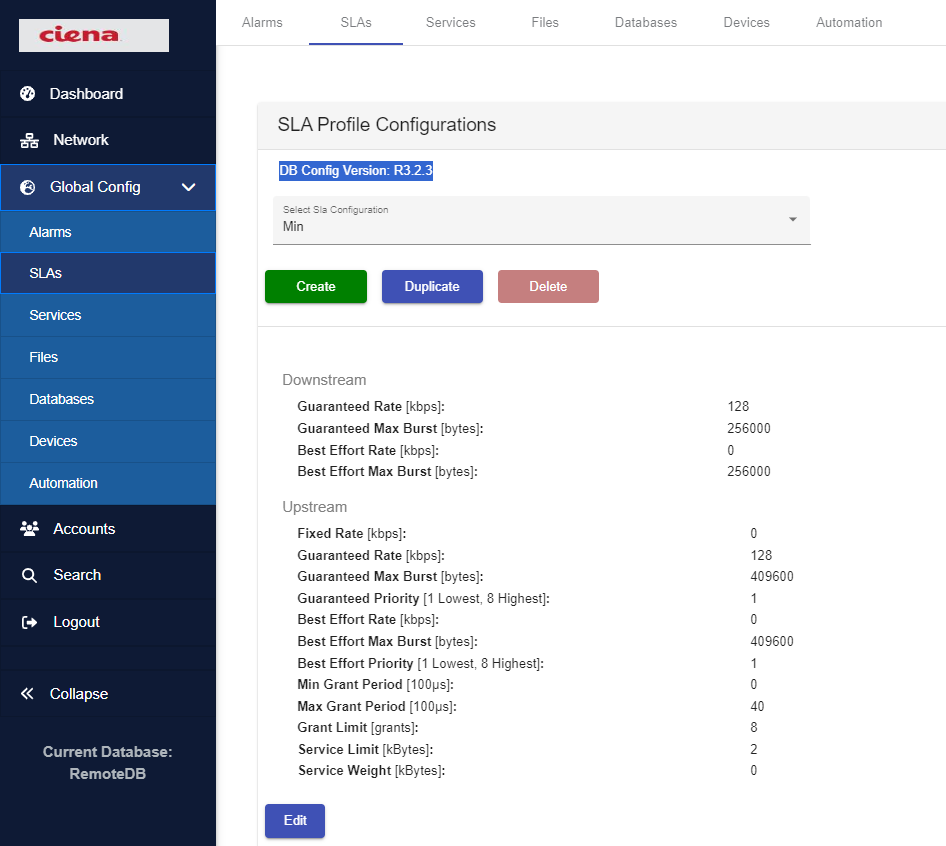Click the Service Weight [kBytes] label
Viewport: 946px width, 846px height.
pos(372,771)
